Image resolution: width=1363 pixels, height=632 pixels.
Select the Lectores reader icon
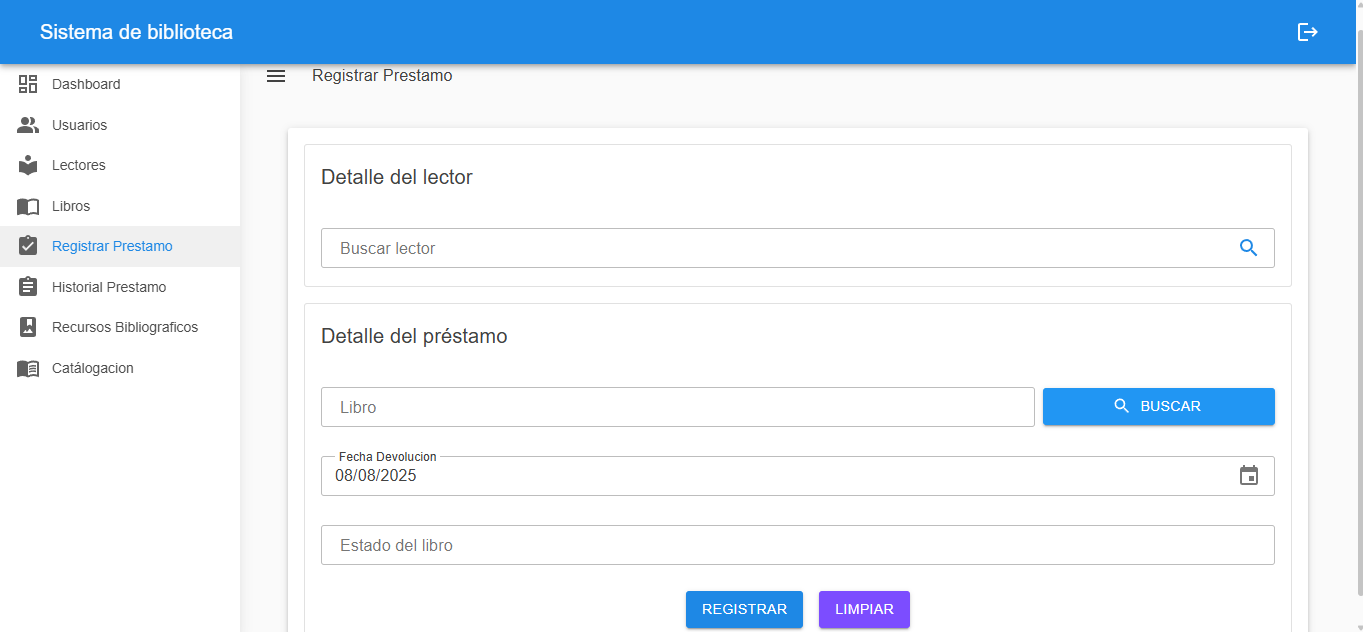(27, 165)
